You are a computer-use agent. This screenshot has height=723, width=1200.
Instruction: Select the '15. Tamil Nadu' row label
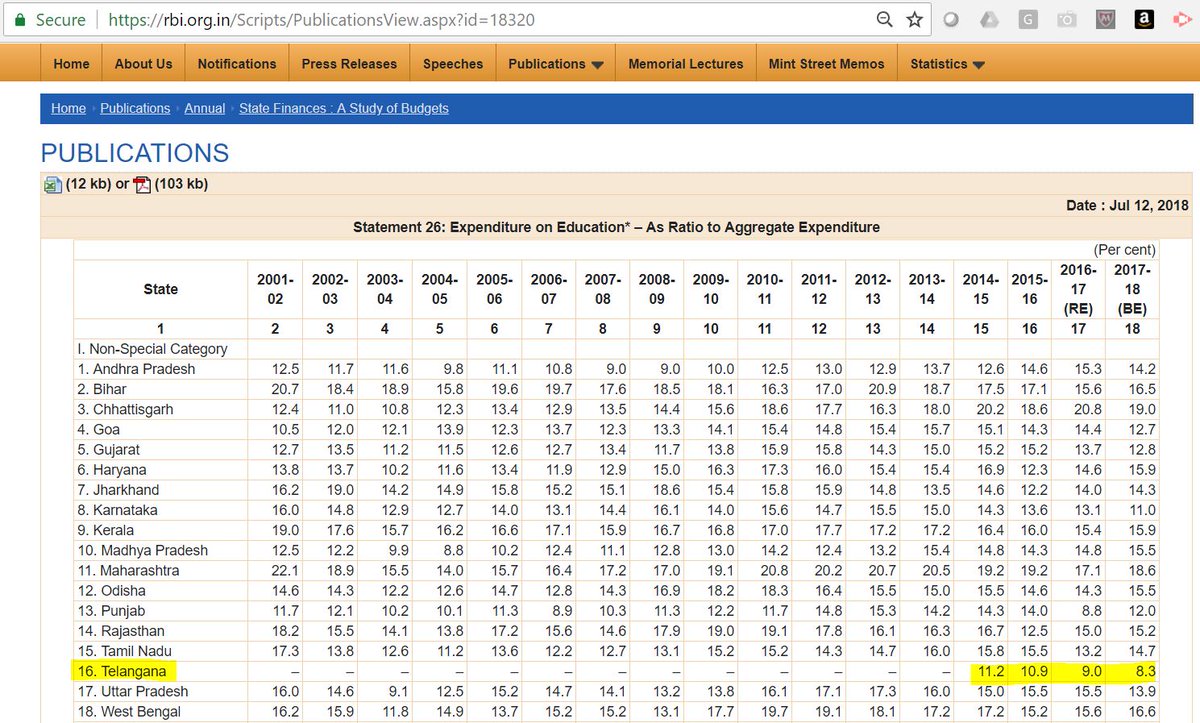click(123, 651)
